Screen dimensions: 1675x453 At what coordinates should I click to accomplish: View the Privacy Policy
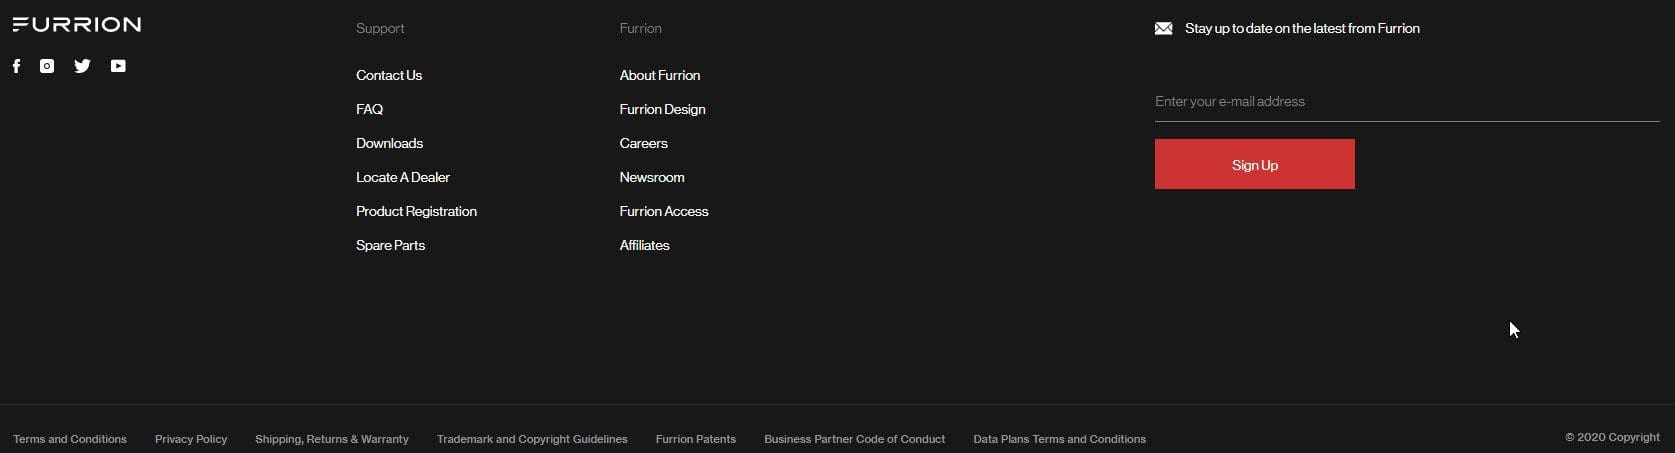click(x=191, y=439)
